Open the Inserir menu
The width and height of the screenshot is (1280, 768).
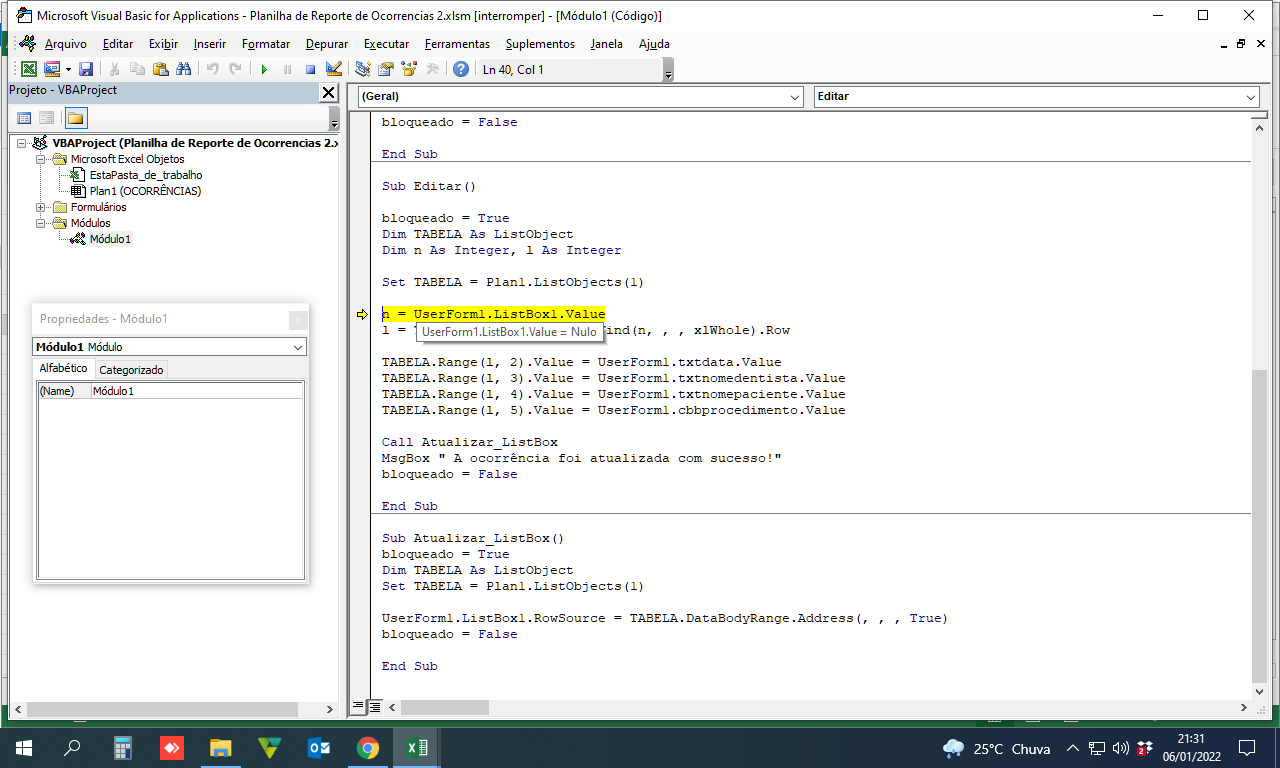point(210,44)
